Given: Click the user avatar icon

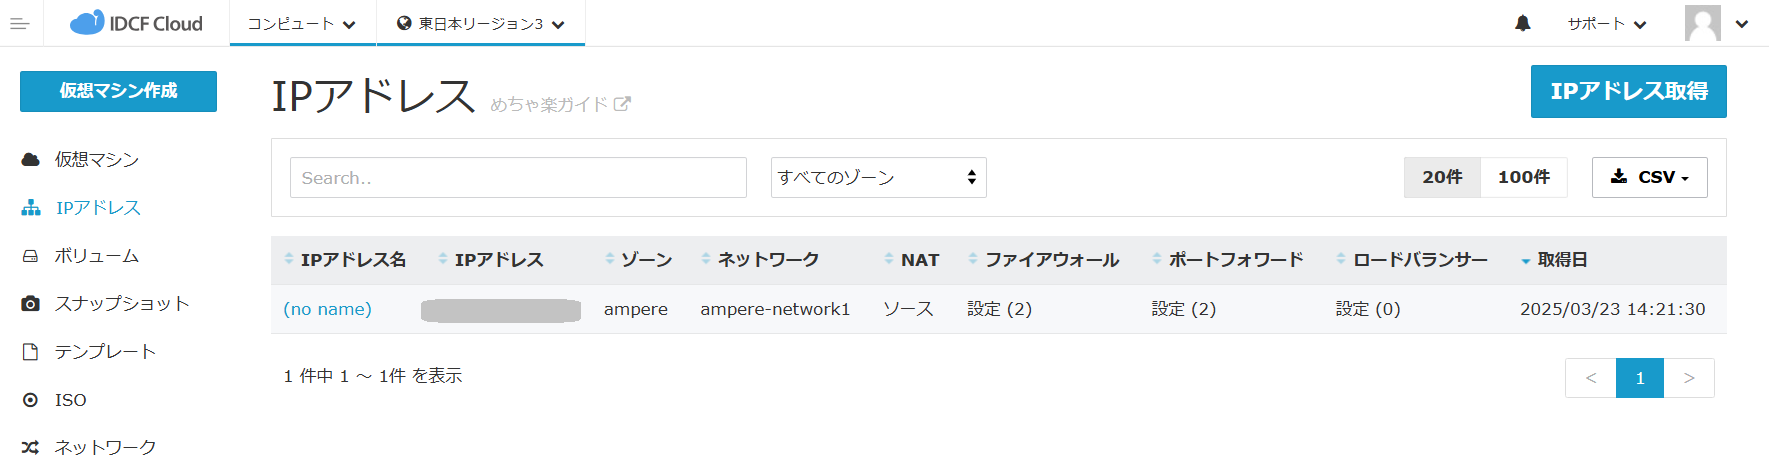Looking at the screenshot, I should (x=1702, y=24).
